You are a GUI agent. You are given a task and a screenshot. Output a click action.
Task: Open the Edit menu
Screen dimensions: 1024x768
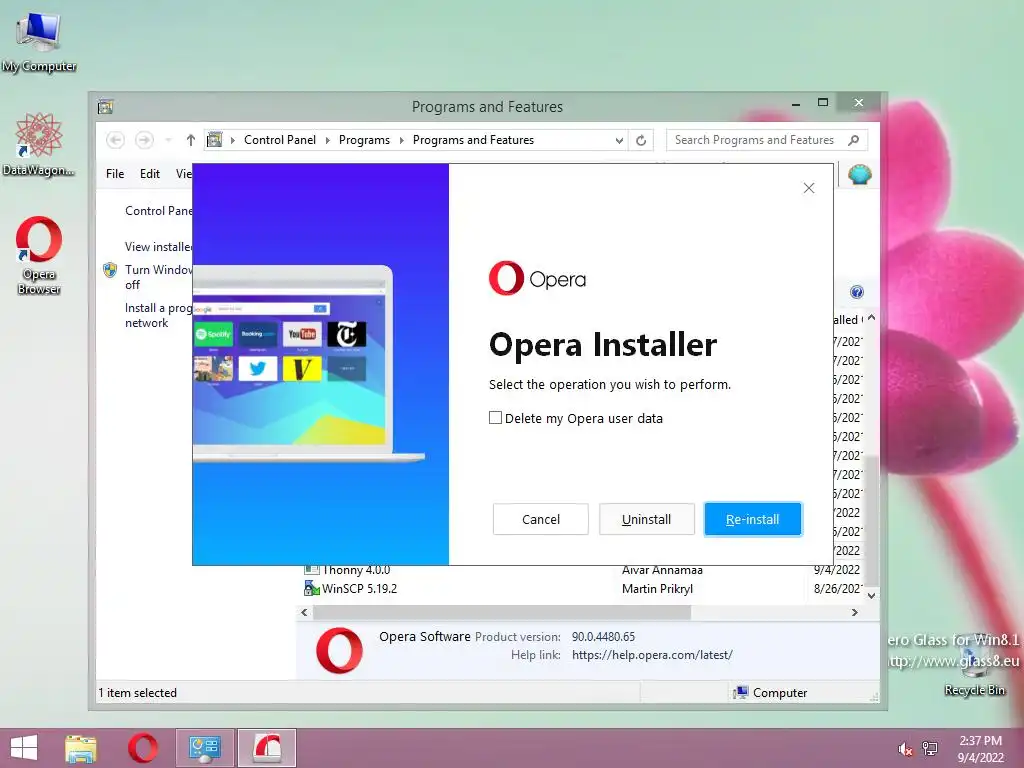150,174
